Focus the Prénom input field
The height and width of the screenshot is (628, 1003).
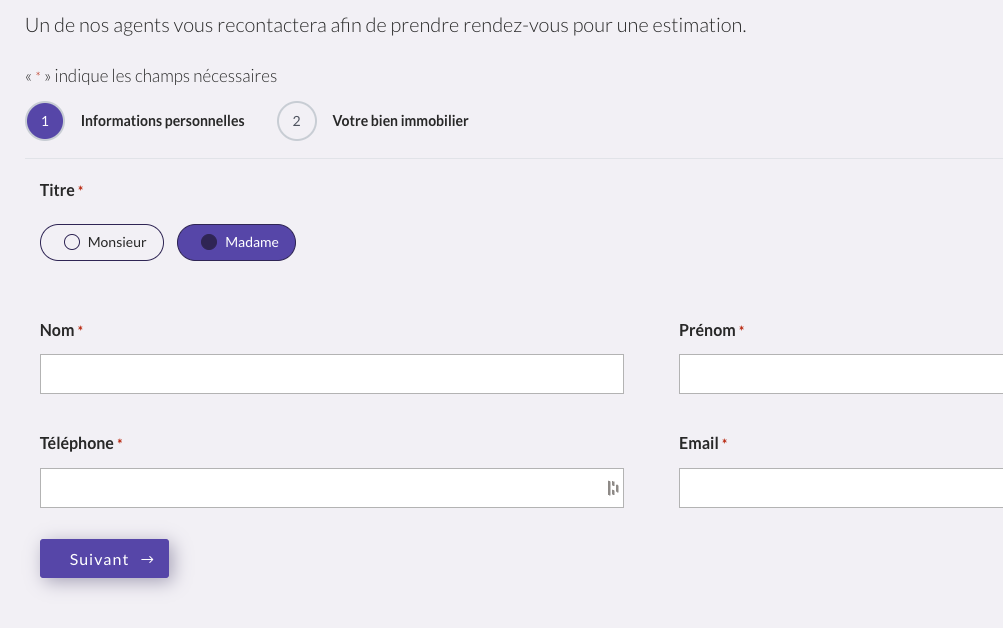(840, 374)
